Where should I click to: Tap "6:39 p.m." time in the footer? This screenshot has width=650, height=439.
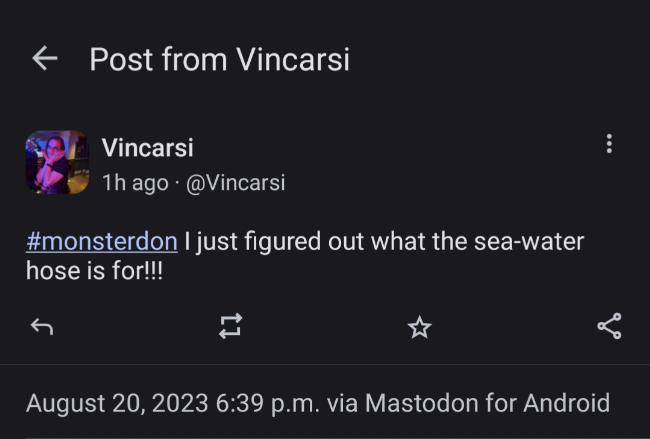click(267, 403)
